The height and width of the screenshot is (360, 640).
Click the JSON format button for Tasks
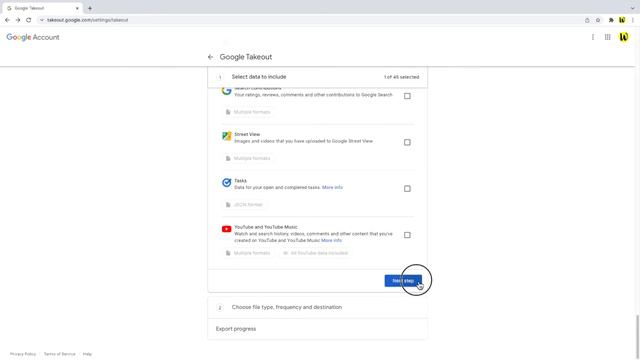click(x=244, y=204)
